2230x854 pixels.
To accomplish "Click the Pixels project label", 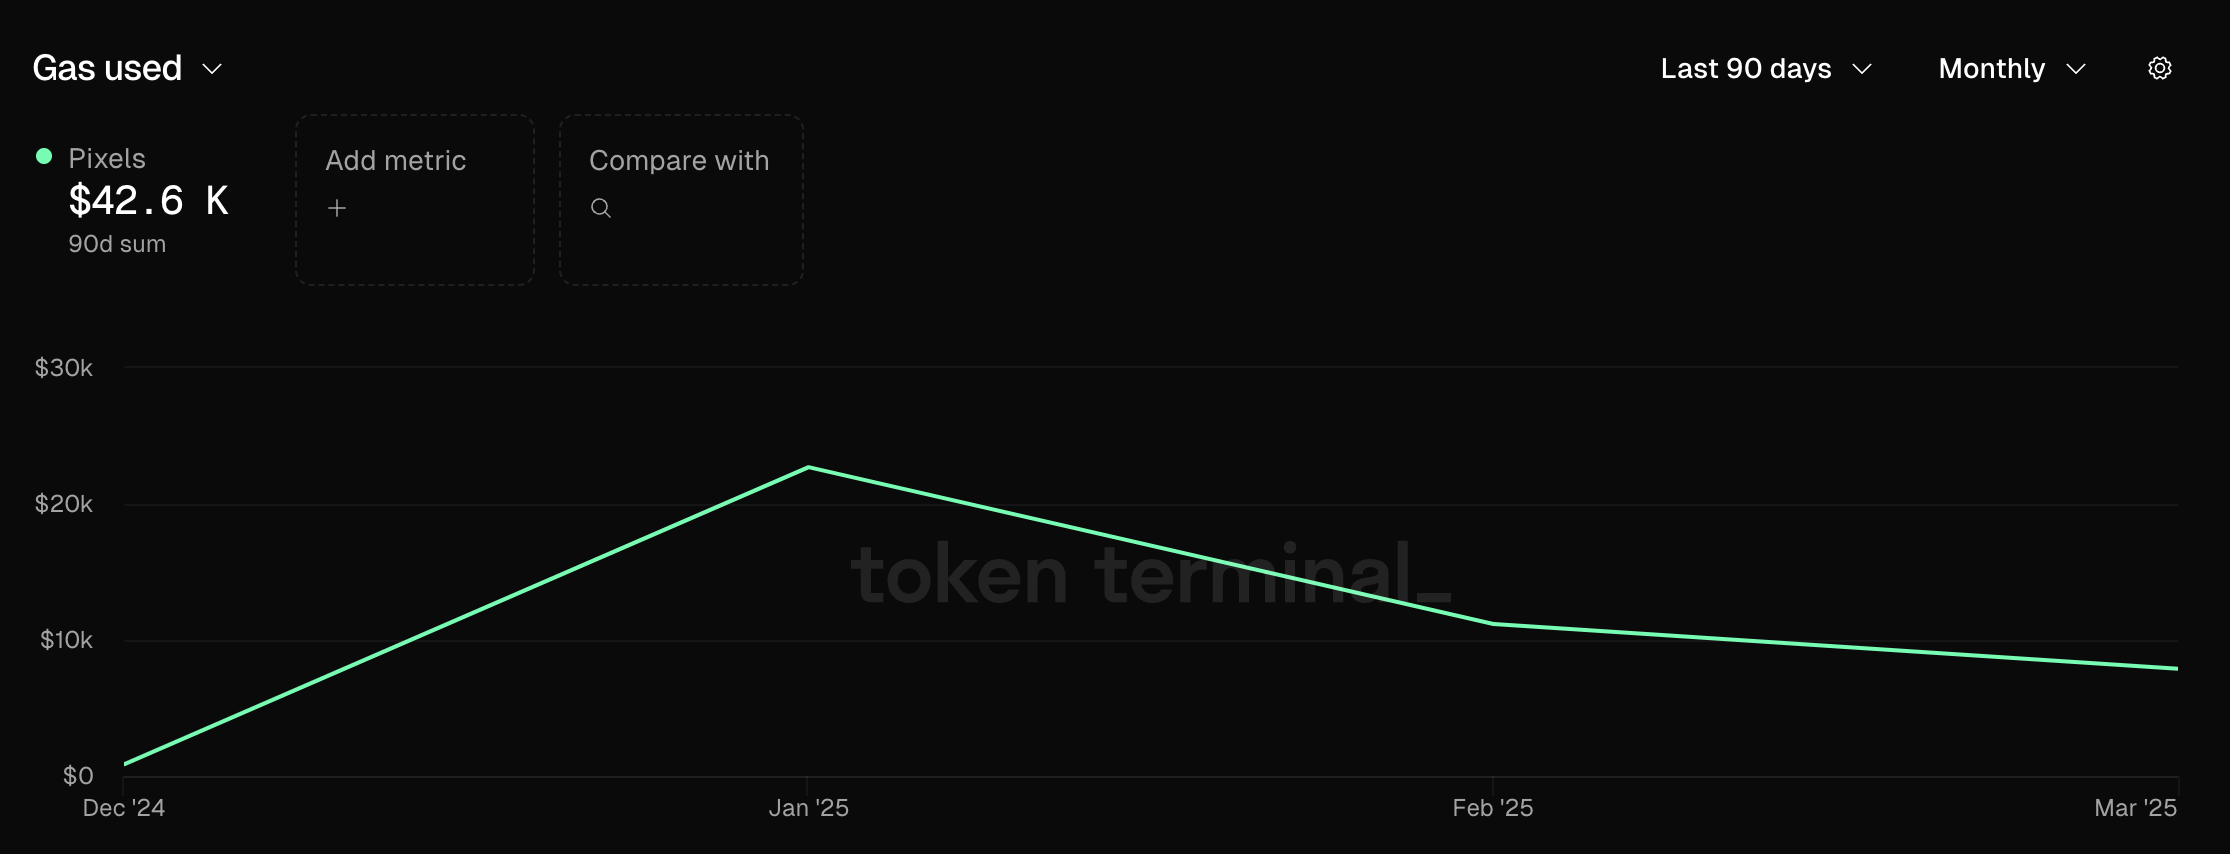I will (x=107, y=159).
